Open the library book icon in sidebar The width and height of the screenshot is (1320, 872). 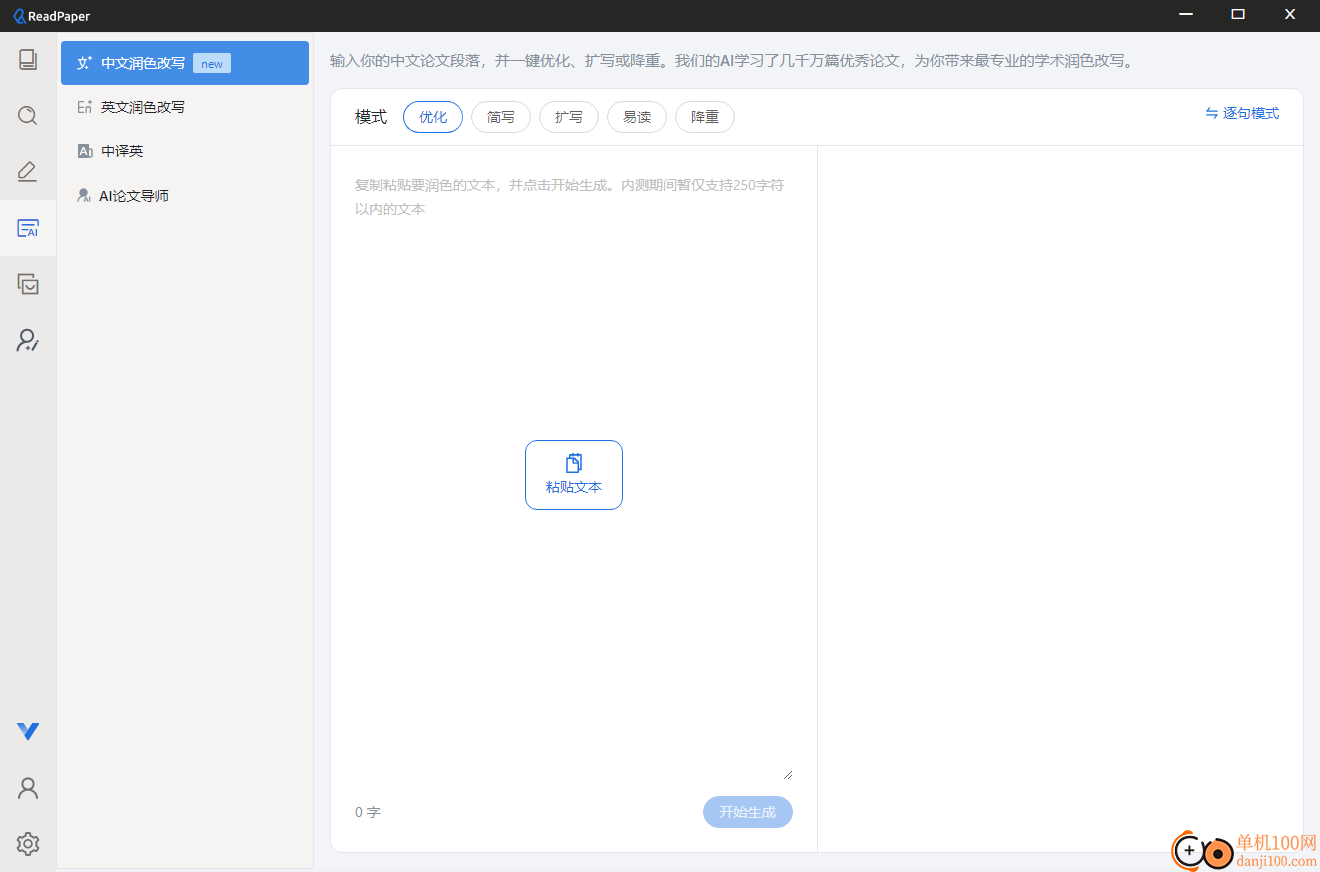coord(28,59)
